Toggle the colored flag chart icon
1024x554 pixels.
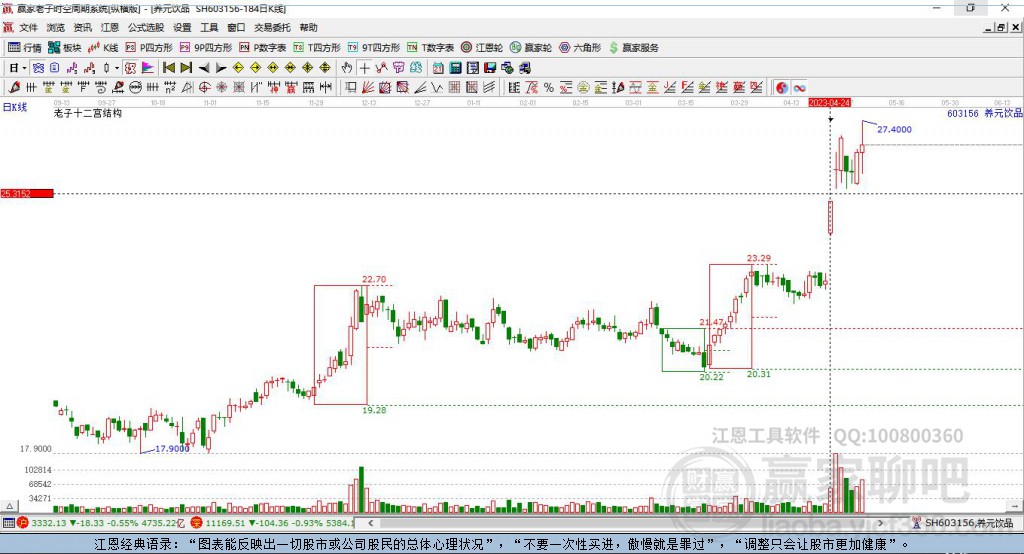[x=148, y=68]
